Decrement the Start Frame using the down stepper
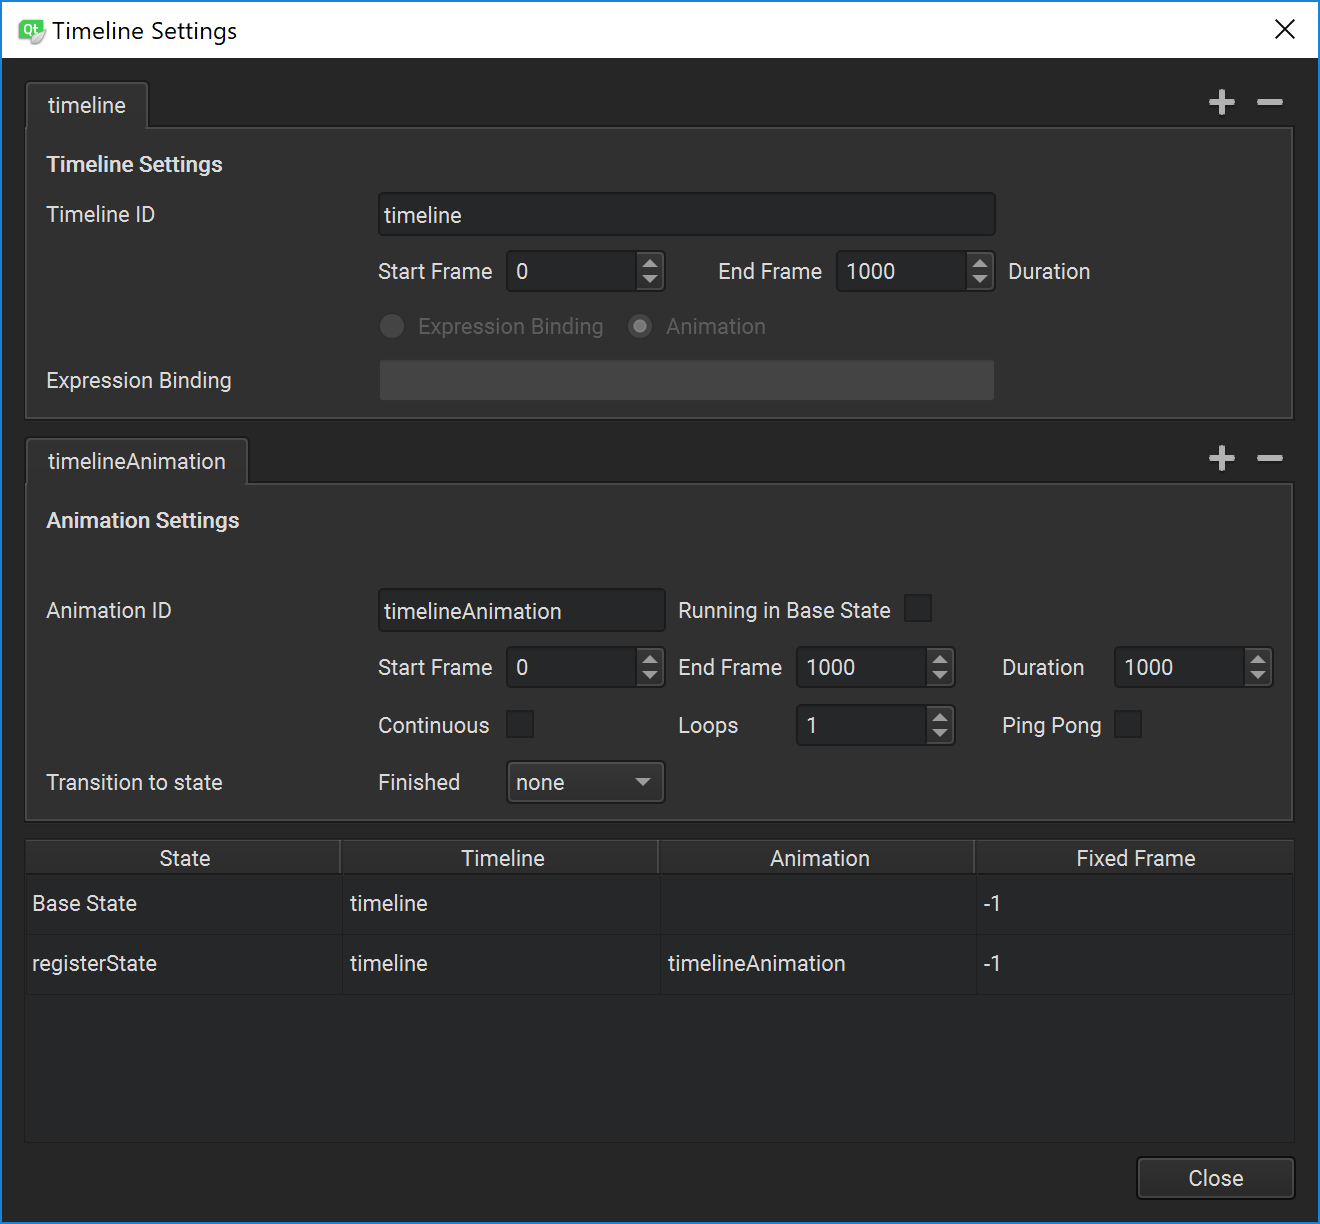This screenshot has height=1224, width=1320. 649,278
